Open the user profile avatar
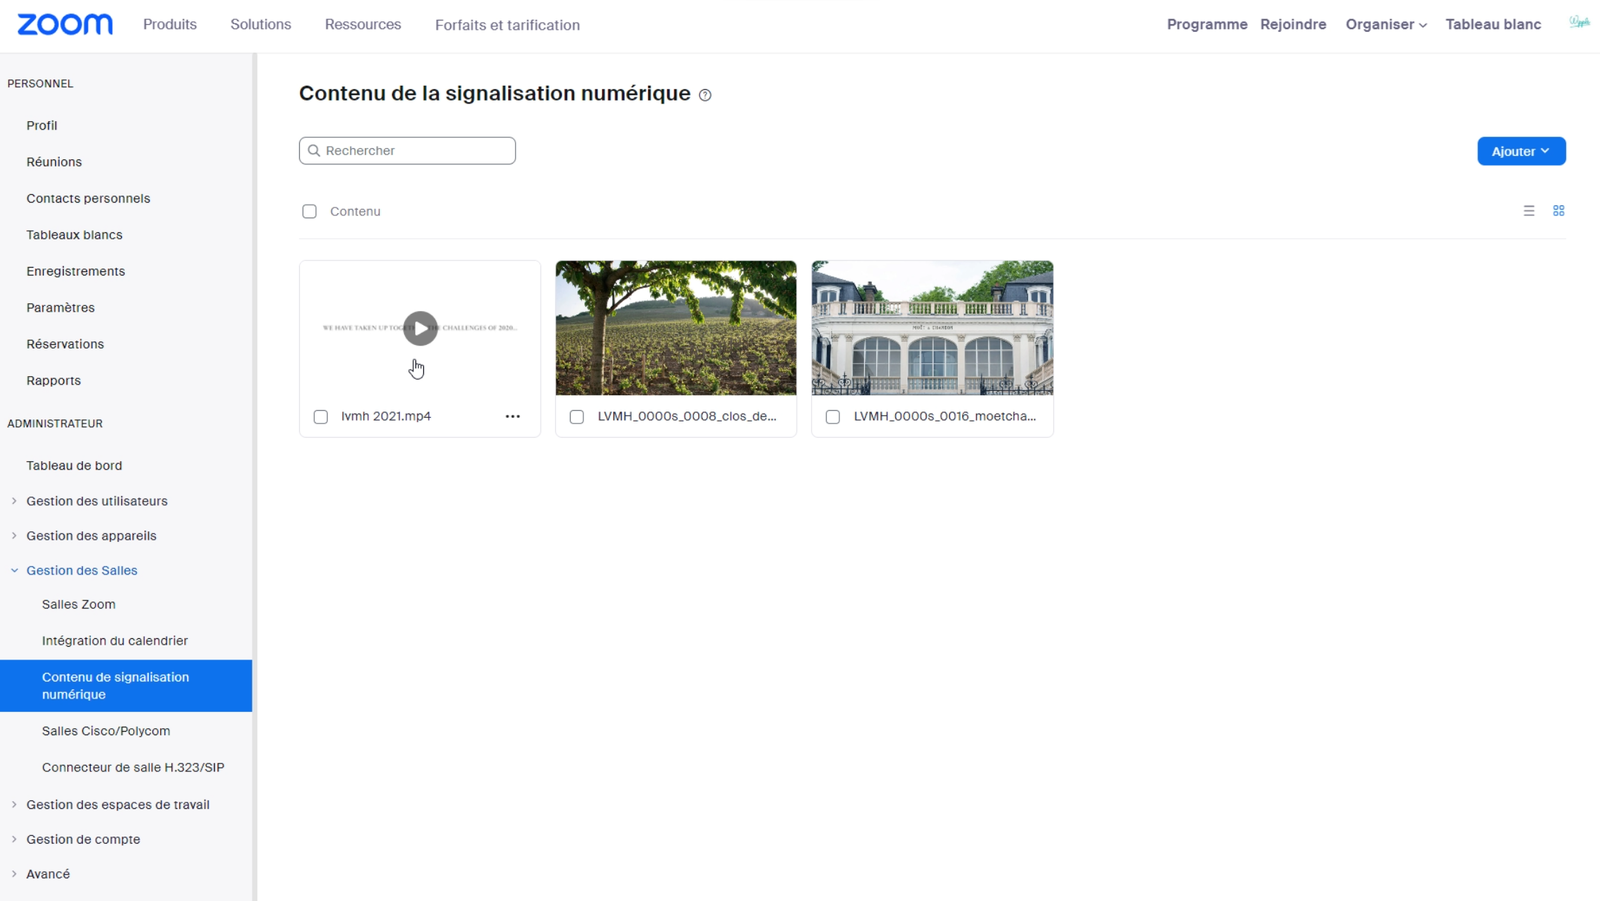 (x=1579, y=23)
